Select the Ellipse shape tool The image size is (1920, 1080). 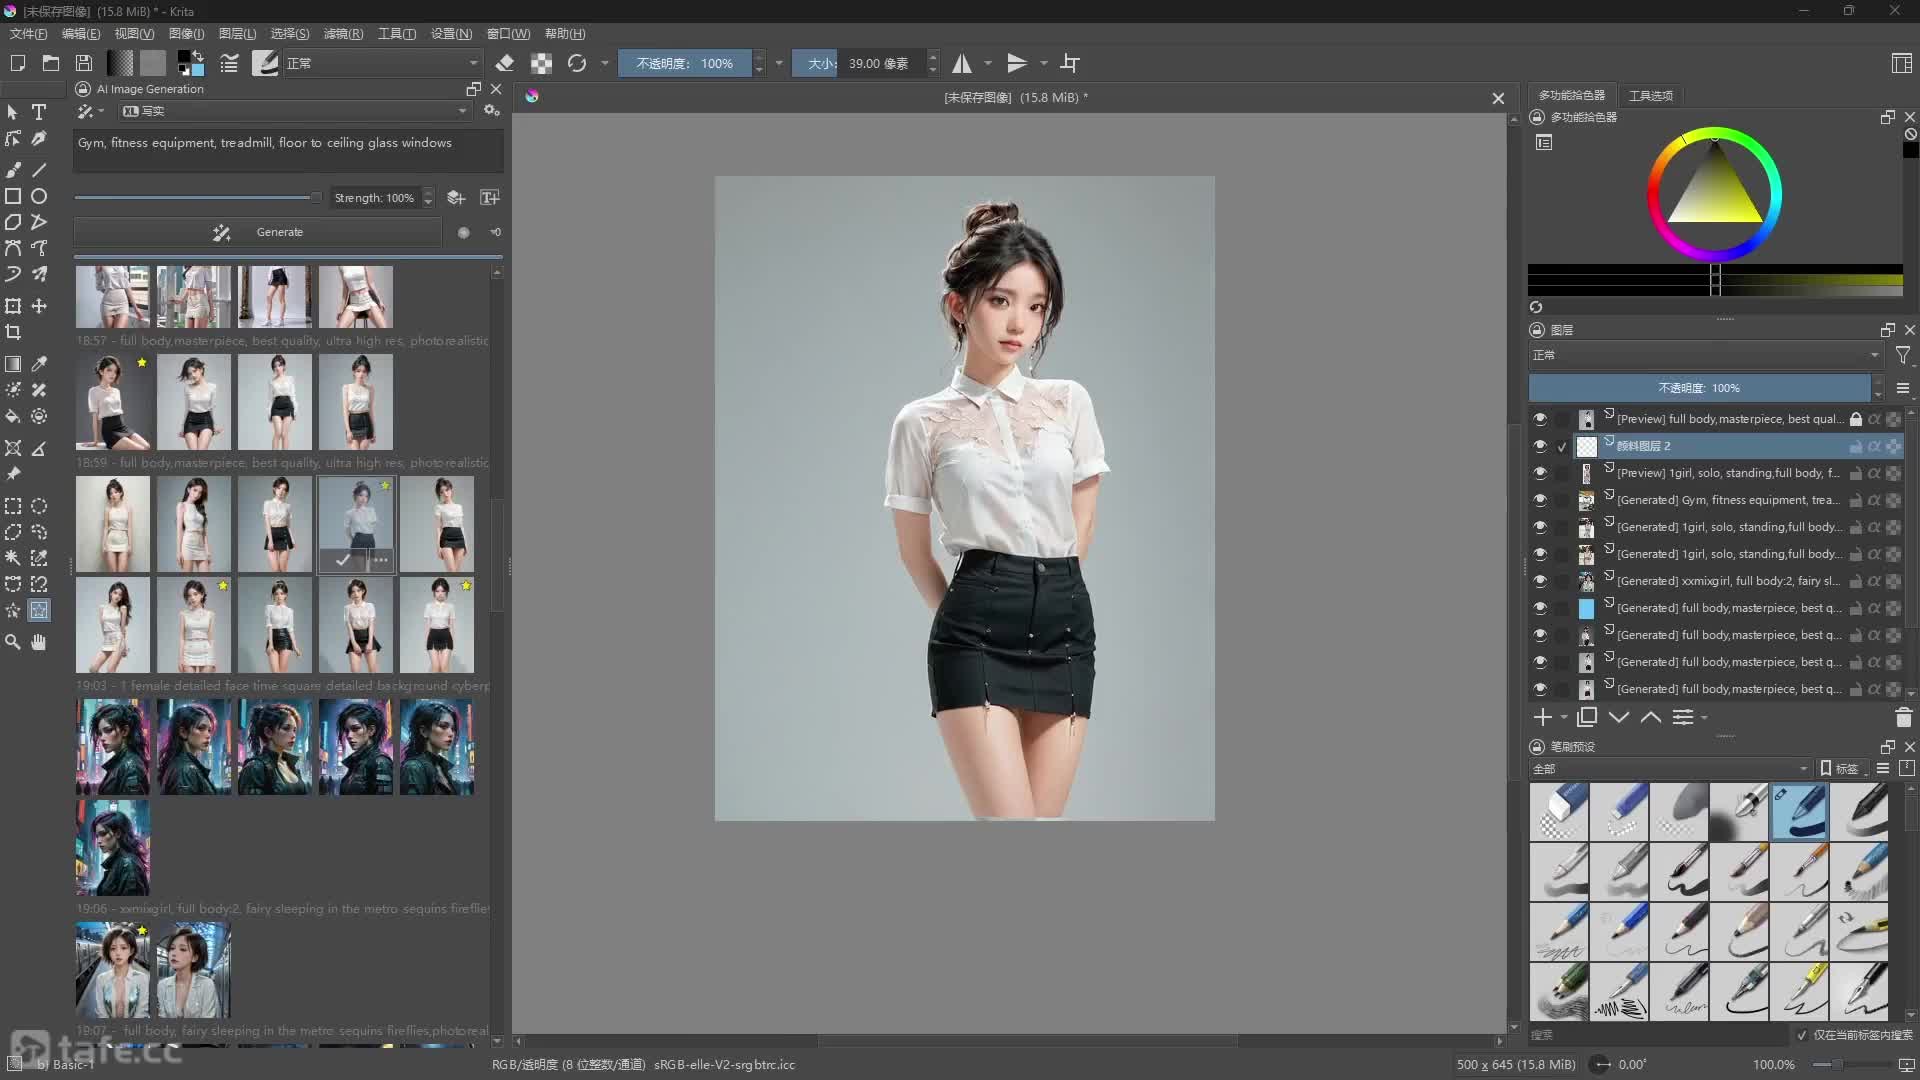point(39,196)
